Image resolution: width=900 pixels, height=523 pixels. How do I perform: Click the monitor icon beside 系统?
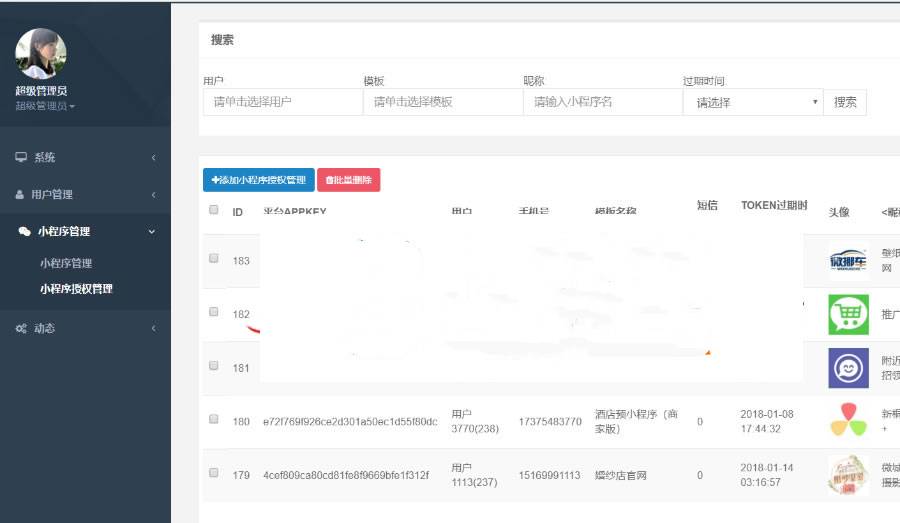tap(21, 157)
